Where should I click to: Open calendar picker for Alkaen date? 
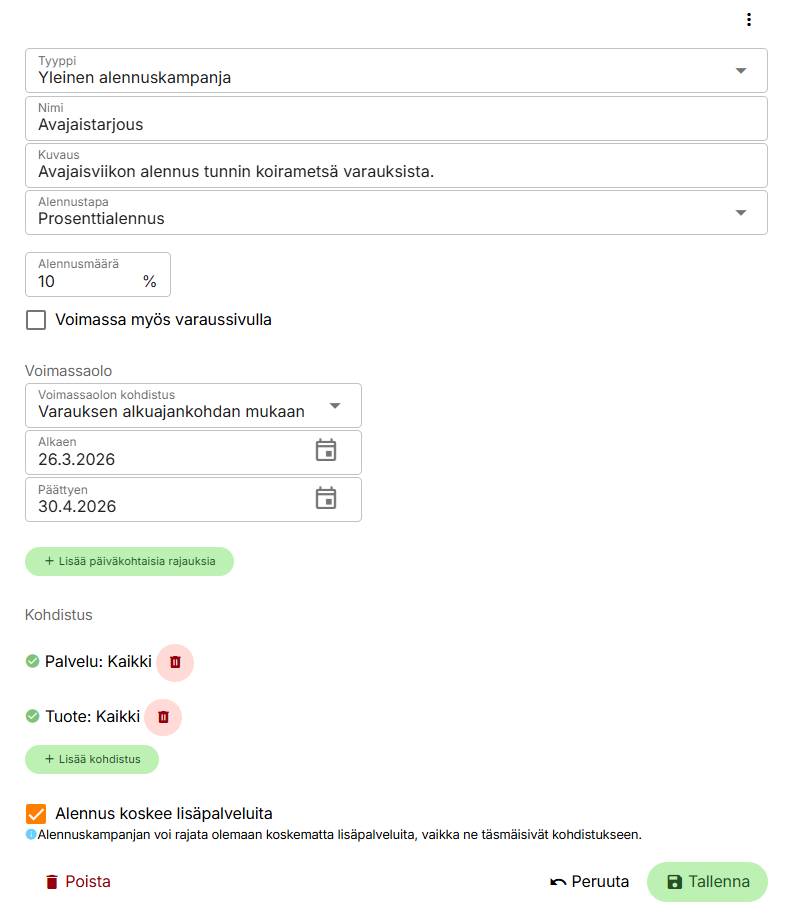coord(326,451)
